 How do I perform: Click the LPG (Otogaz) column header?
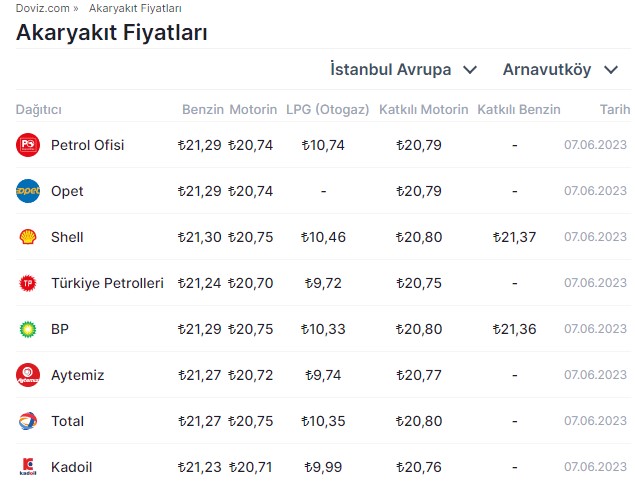coord(327,109)
